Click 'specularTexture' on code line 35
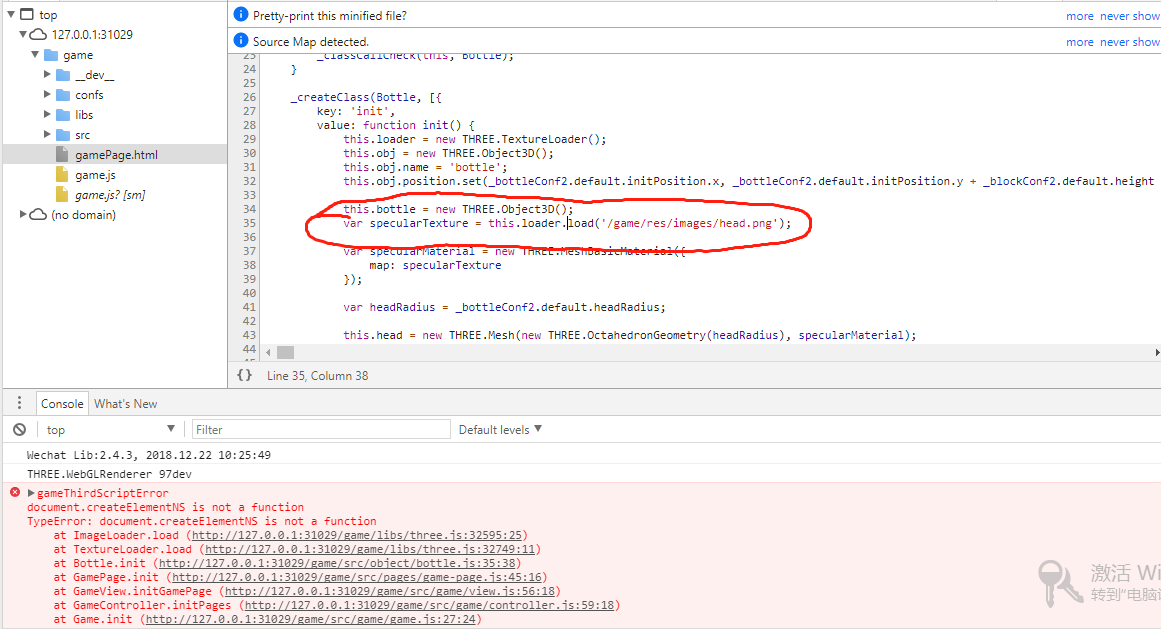1161x629 pixels. tap(419, 223)
